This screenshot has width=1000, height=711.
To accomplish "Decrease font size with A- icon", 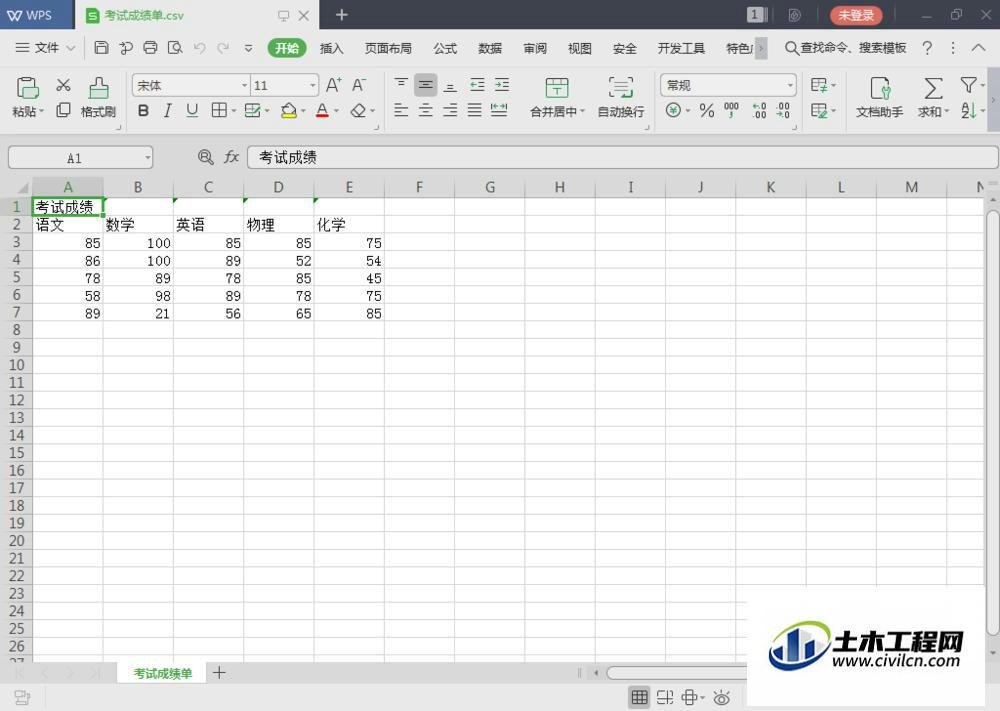I will 359,85.
